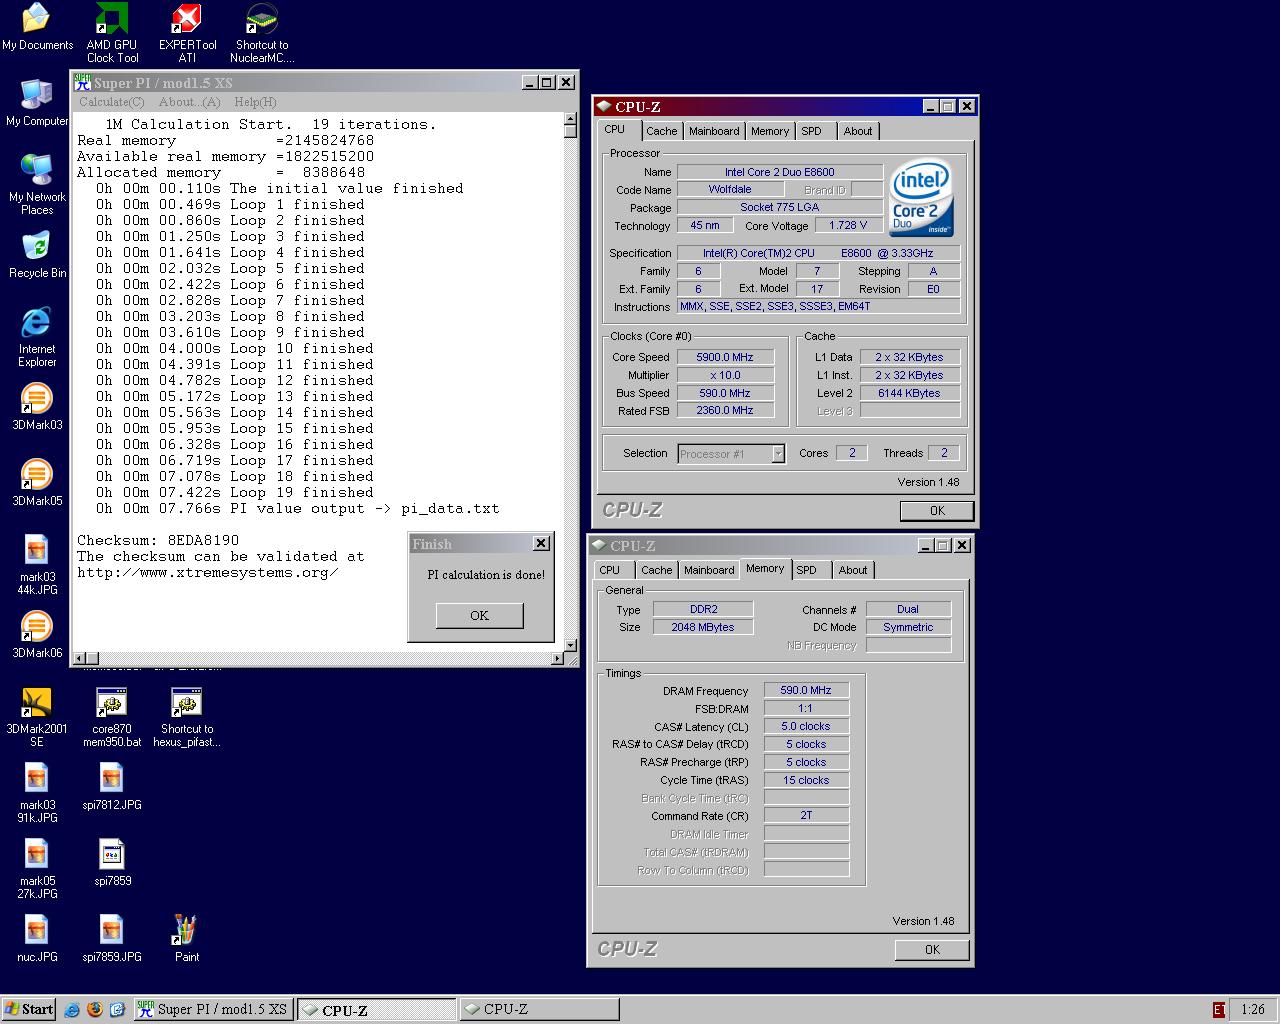Open Shortcut to NuclearMC icon
This screenshot has height=1024, width=1280.
[x=262, y=32]
